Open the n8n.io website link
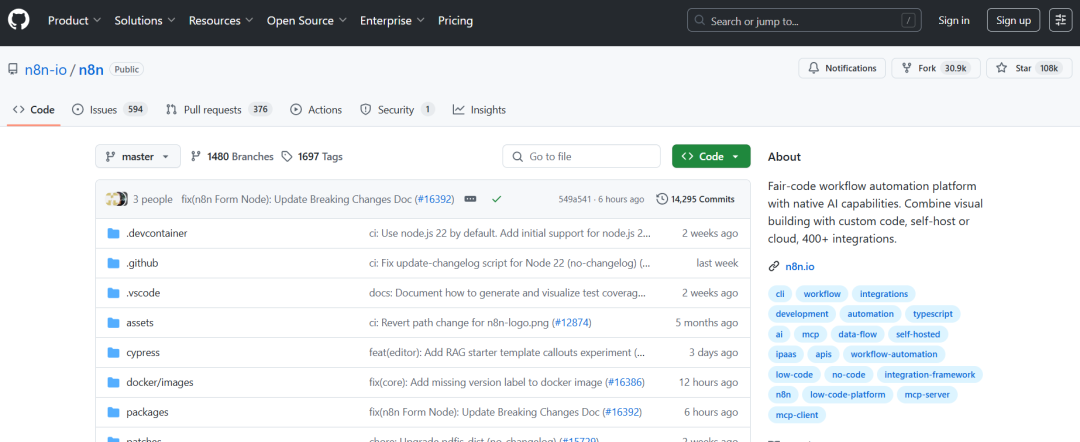This screenshot has width=1080, height=442. click(x=800, y=266)
